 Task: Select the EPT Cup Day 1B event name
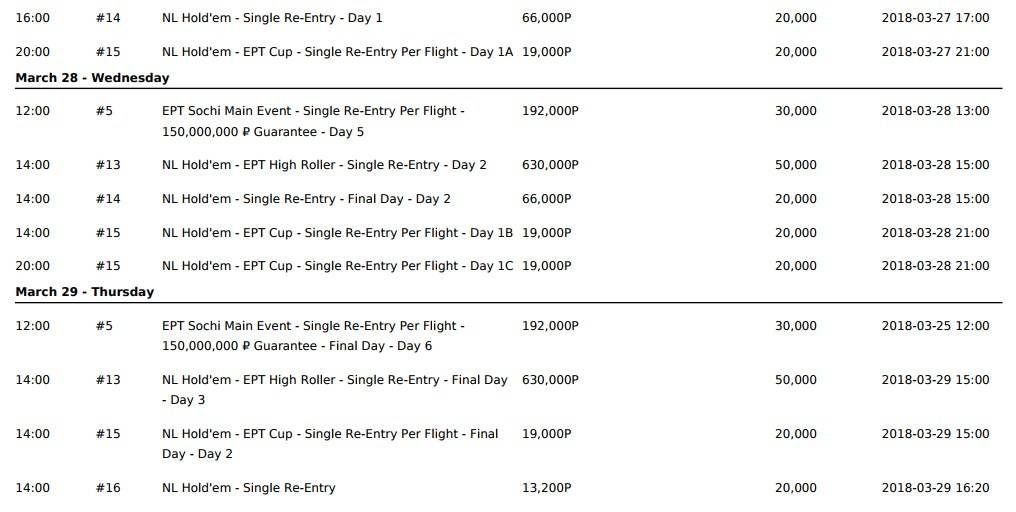coord(337,233)
